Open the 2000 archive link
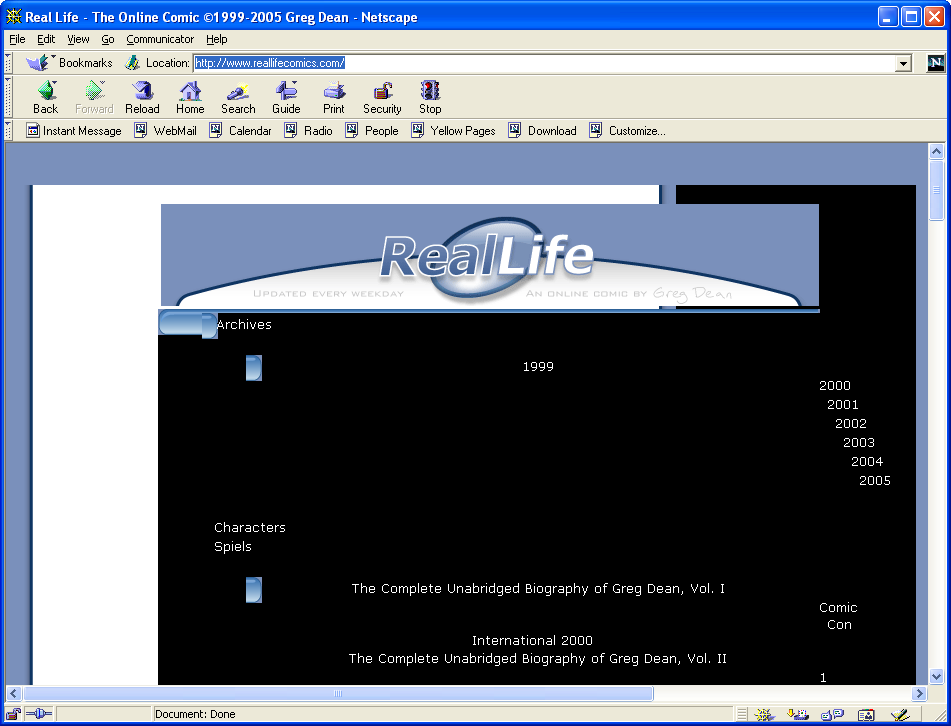This screenshot has width=951, height=726. [835, 386]
